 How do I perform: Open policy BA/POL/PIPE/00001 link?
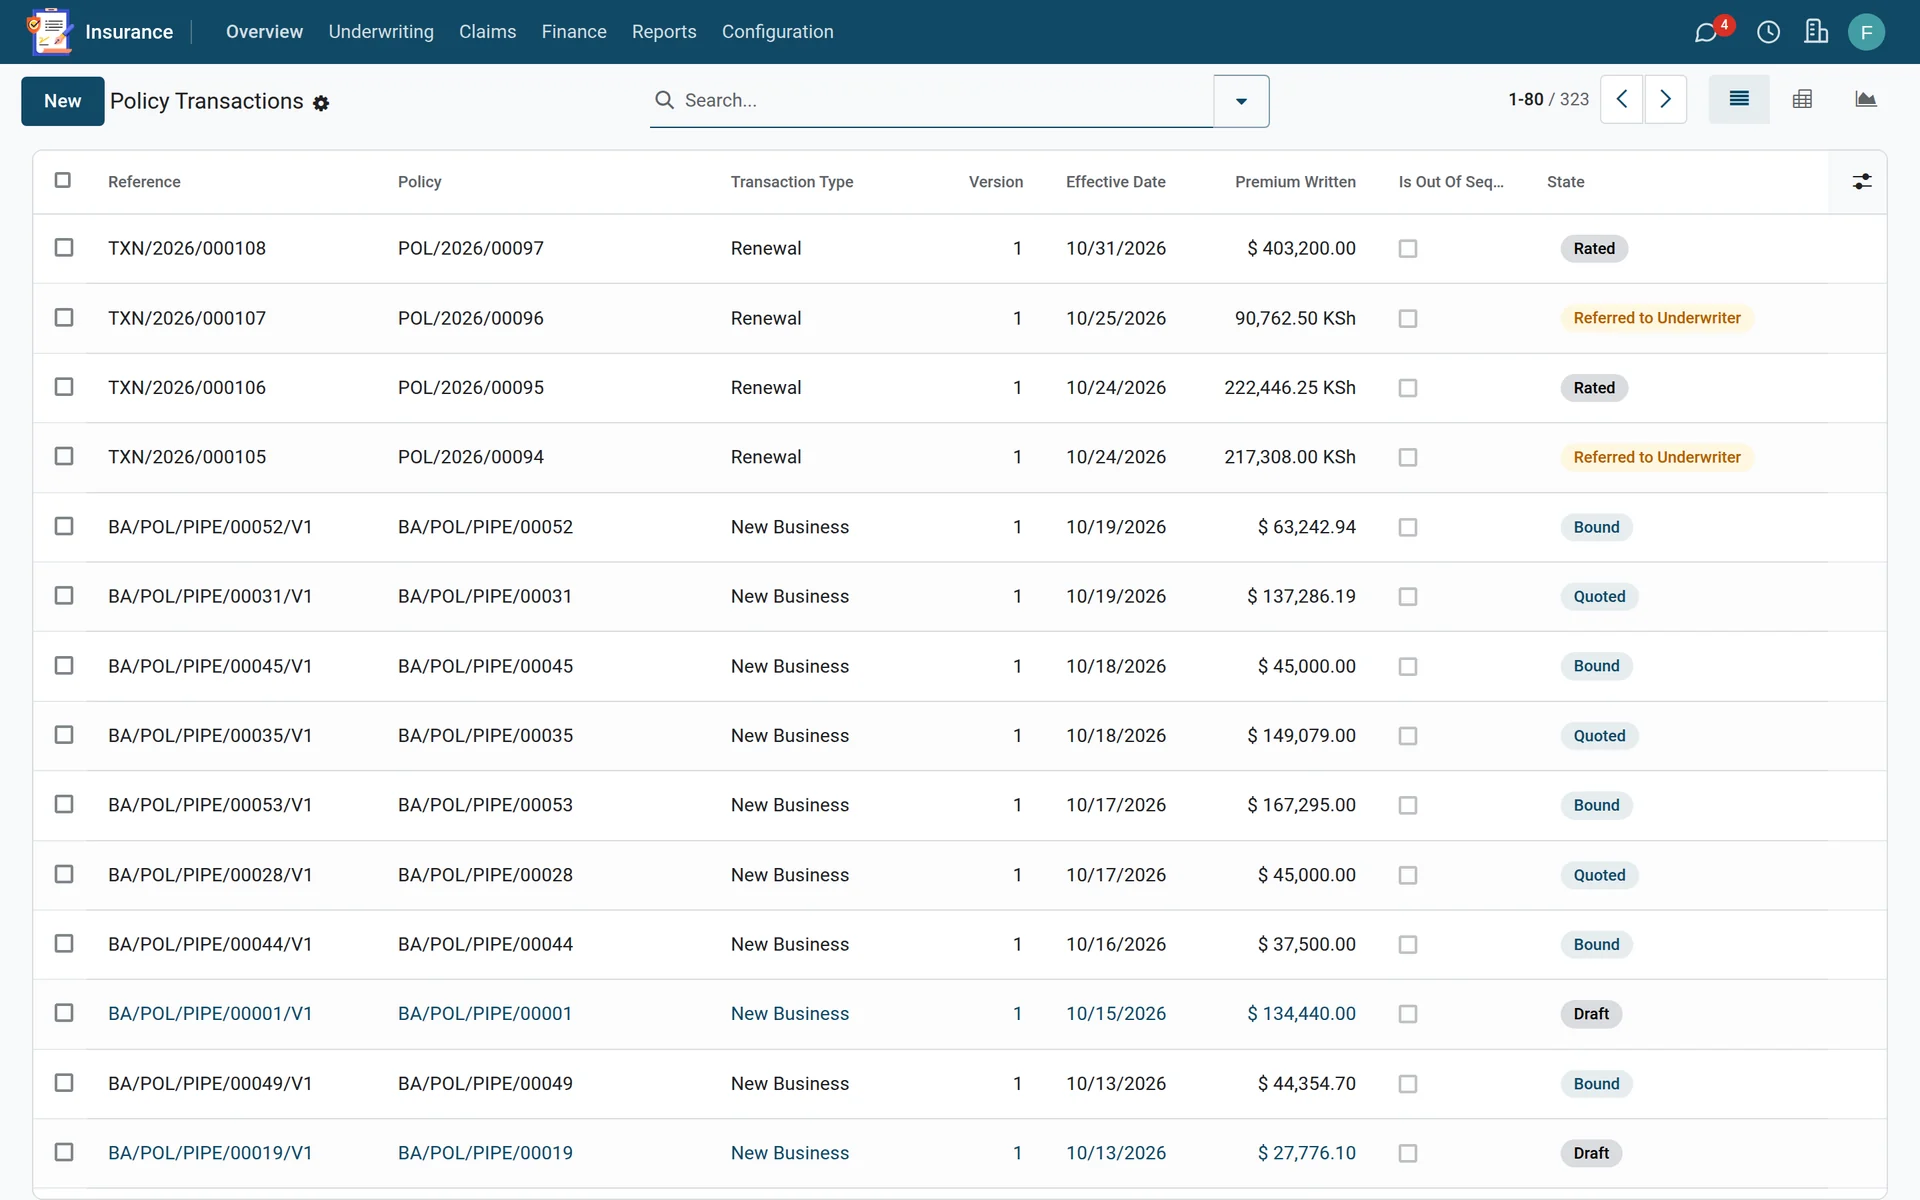click(485, 1014)
